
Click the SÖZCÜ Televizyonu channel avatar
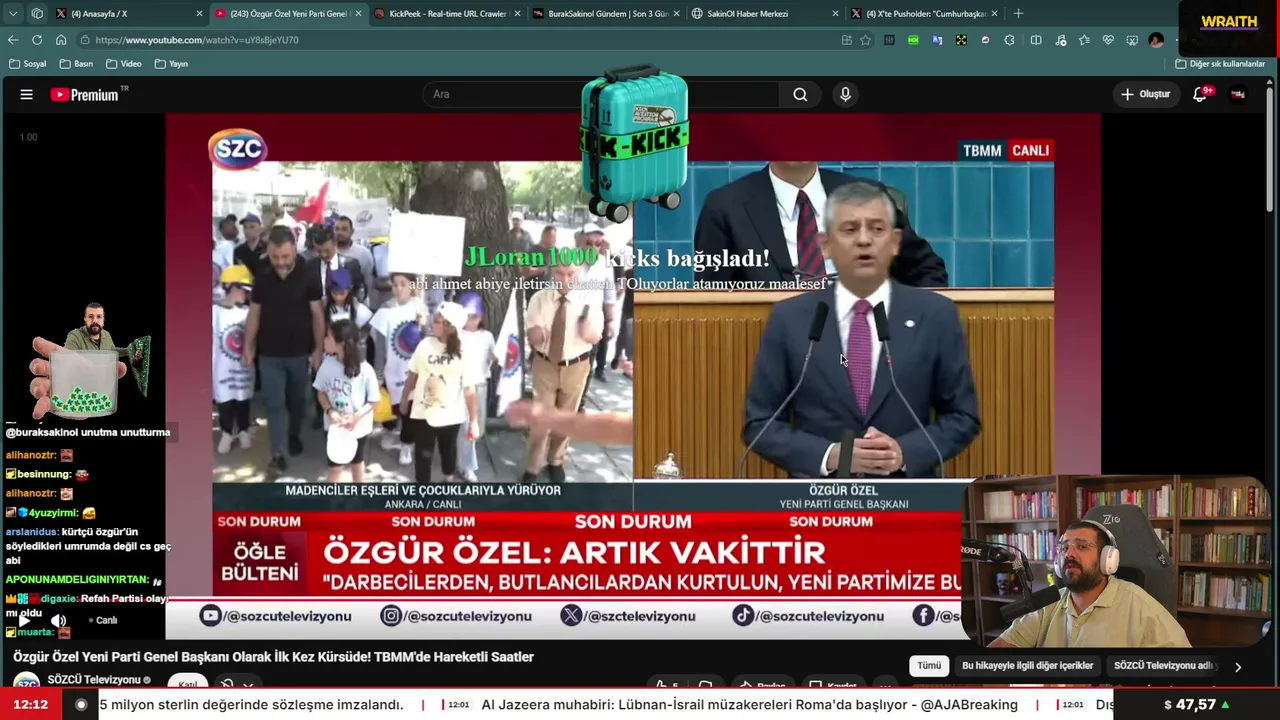click(26, 682)
